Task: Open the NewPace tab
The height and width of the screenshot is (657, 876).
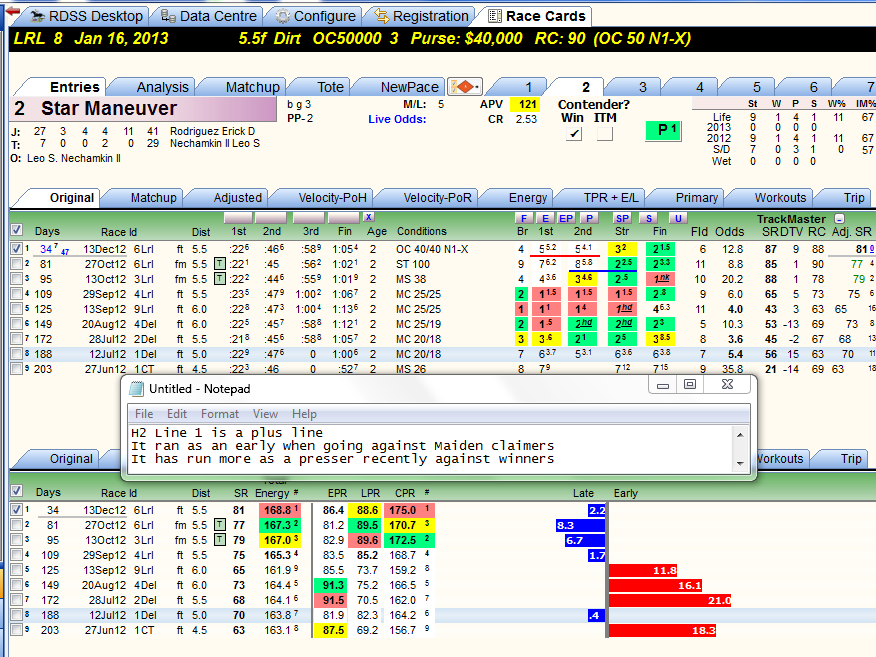Action: 410,87
